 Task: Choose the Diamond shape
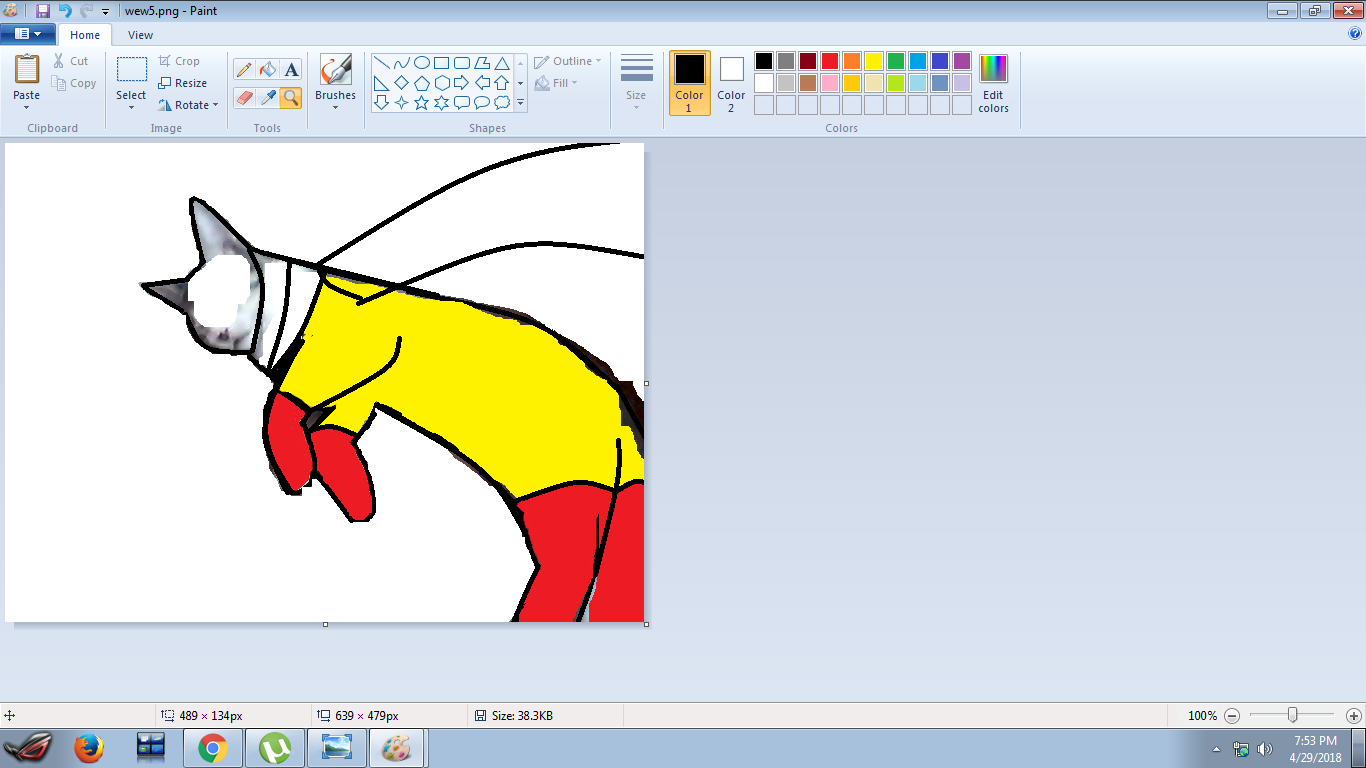pos(402,82)
